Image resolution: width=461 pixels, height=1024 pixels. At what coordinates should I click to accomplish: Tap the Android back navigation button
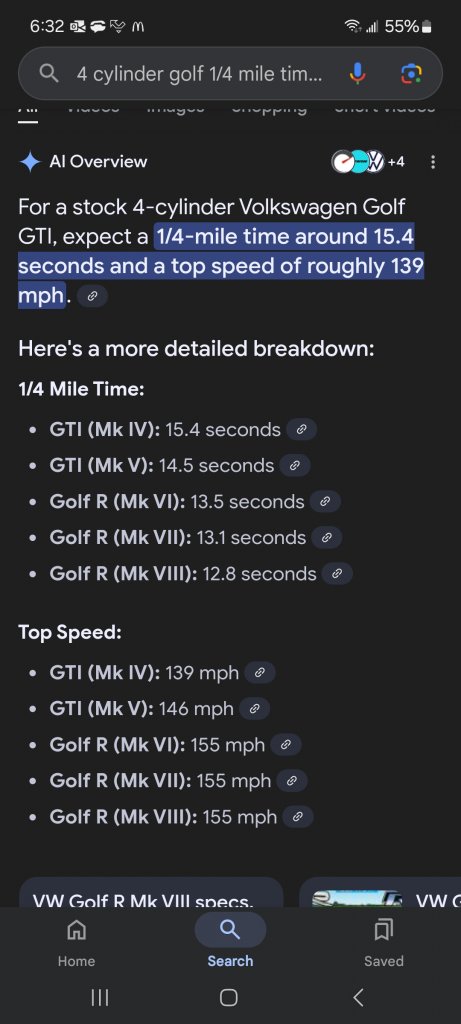[358, 997]
